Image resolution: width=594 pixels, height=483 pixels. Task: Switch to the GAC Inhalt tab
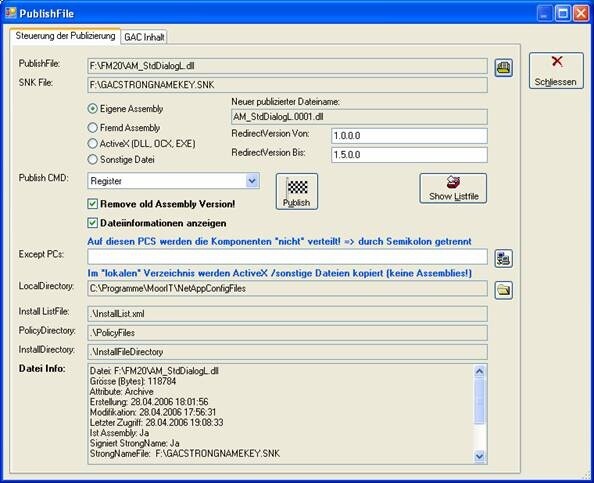144,37
